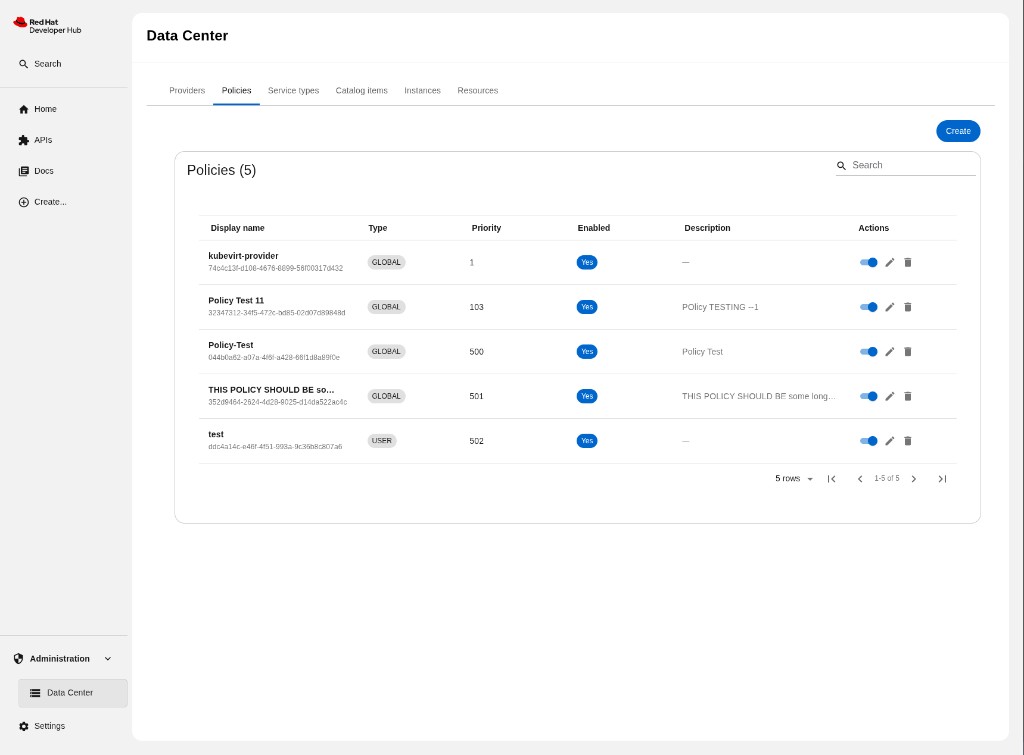This screenshot has width=1024, height=755.
Task: Expand the Administration section chevron
Action: point(108,659)
